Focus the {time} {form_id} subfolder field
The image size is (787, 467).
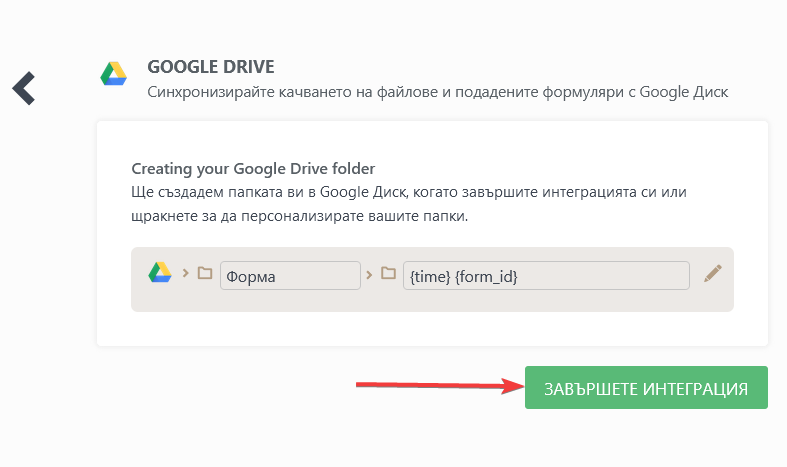[545, 275]
